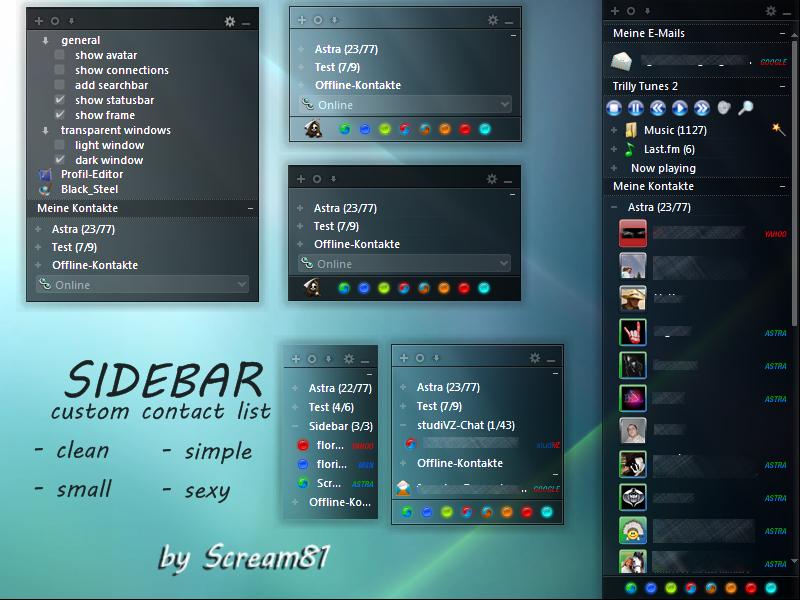Open the email envelope icon under Meine E-Mails
The image size is (800, 600).
tap(621, 62)
